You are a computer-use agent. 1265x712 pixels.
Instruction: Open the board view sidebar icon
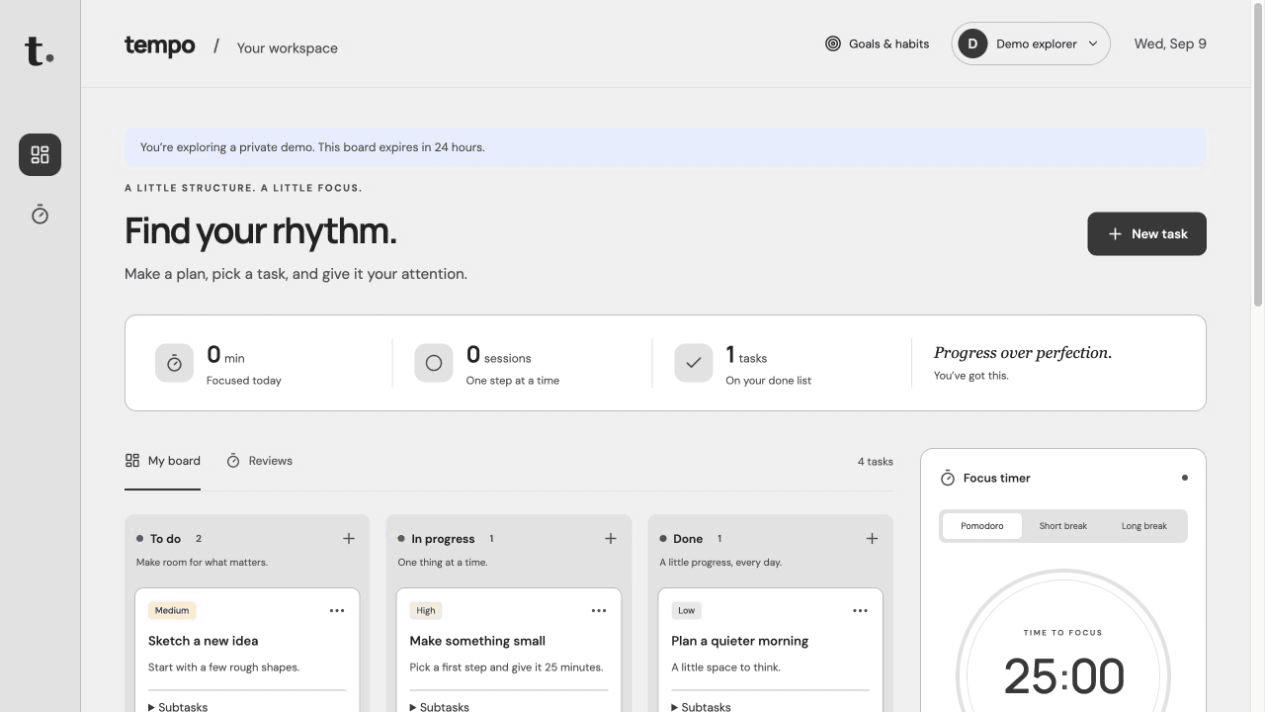coord(40,155)
